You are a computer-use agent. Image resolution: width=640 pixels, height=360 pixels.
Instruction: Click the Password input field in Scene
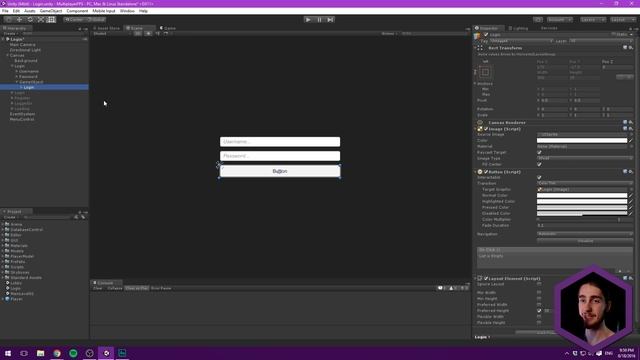pos(280,156)
